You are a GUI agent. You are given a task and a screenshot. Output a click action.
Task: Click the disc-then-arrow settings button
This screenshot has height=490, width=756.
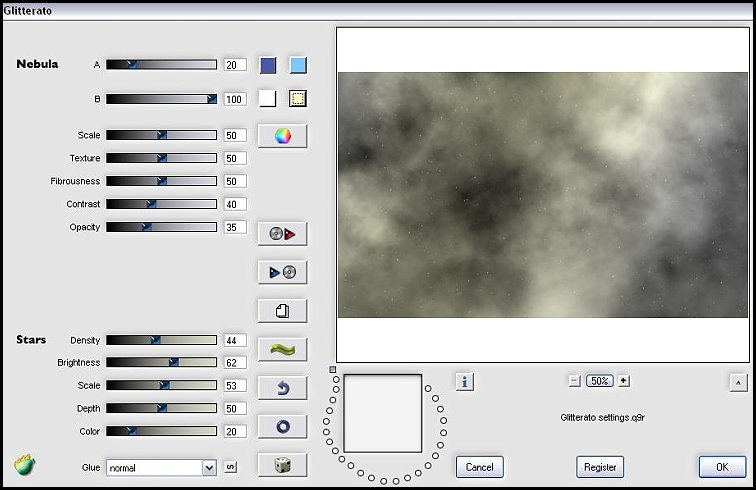(x=282, y=234)
